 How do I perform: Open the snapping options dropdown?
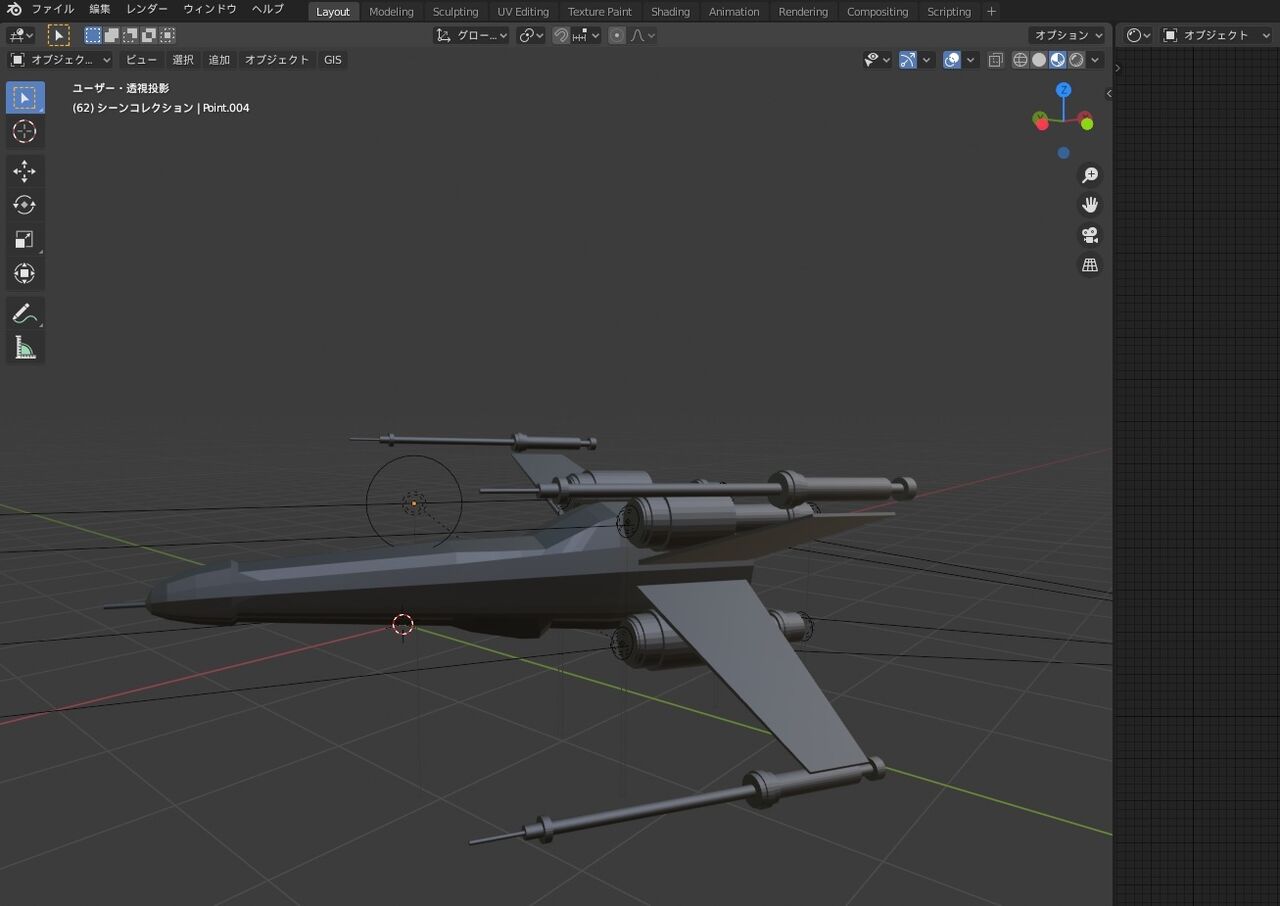click(587, 35)
